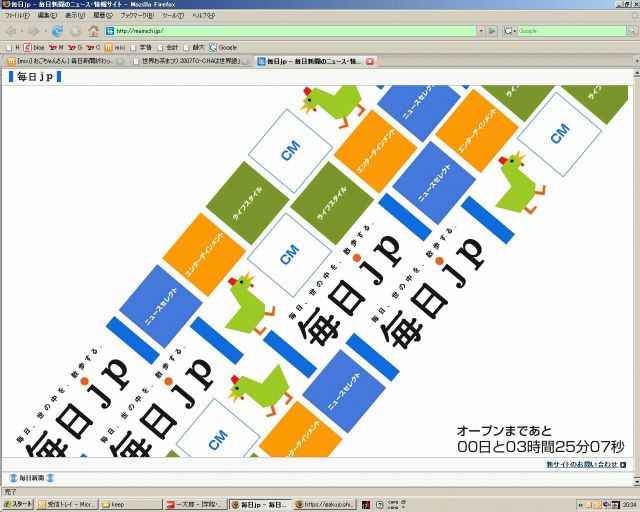Screen dimensions: 640x512
Task: Open the back history dropdown arrow
Action: (x=22, y=31)
